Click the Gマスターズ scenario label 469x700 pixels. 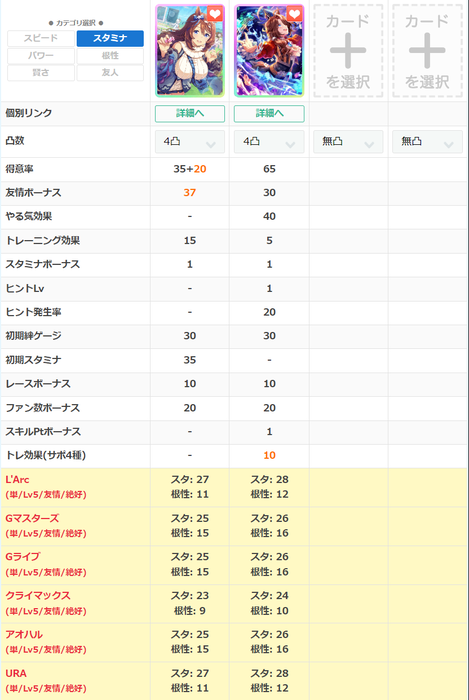32,519
